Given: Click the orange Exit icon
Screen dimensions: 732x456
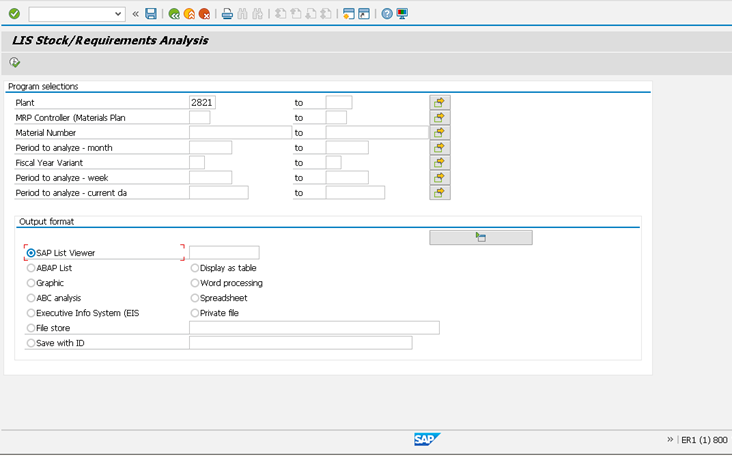Looking at the screenshot, I should [189, 14].
